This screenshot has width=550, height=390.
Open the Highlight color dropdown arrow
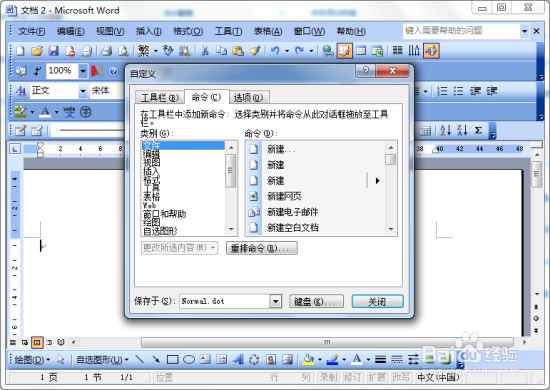[x=32, y=112]
